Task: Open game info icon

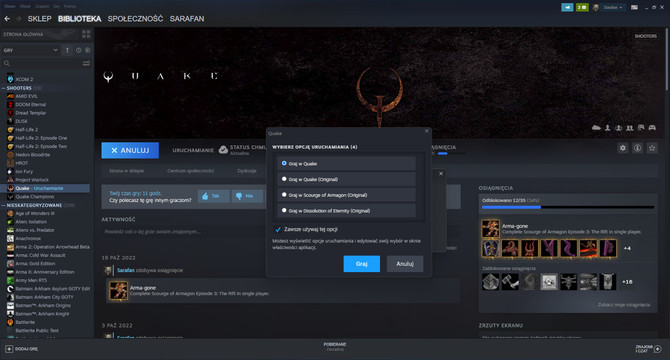Action: [x=637, y=148]
